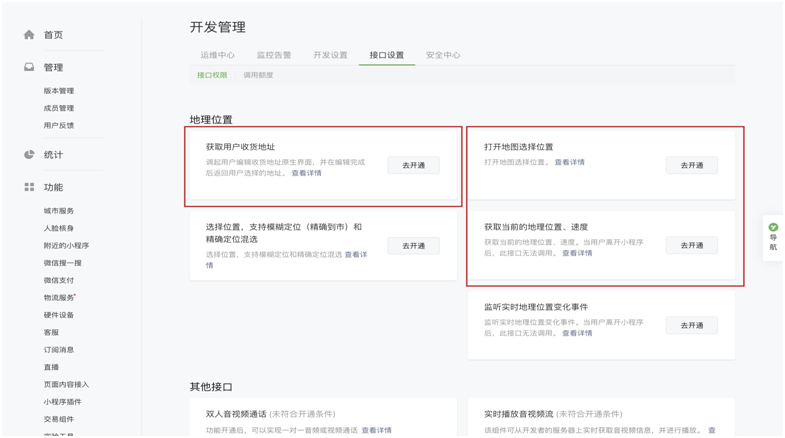
Task: Select 微信支付 in the sidebar
Action: click(x=58, y=280)
